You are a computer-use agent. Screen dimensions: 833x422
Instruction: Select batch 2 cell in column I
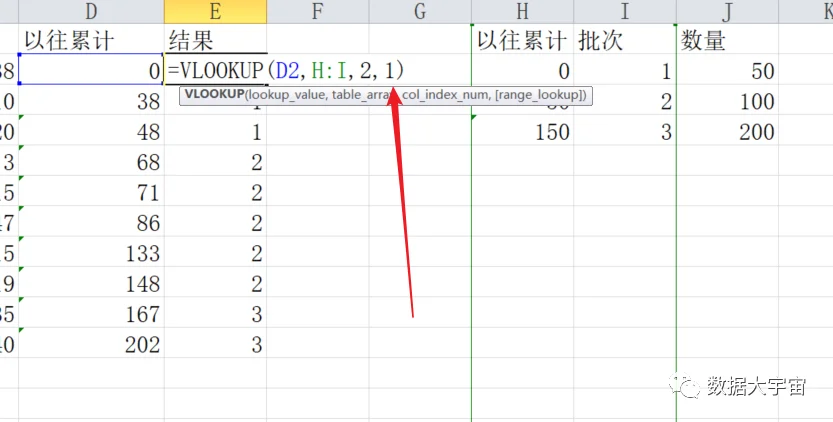[x=625, y=100]
